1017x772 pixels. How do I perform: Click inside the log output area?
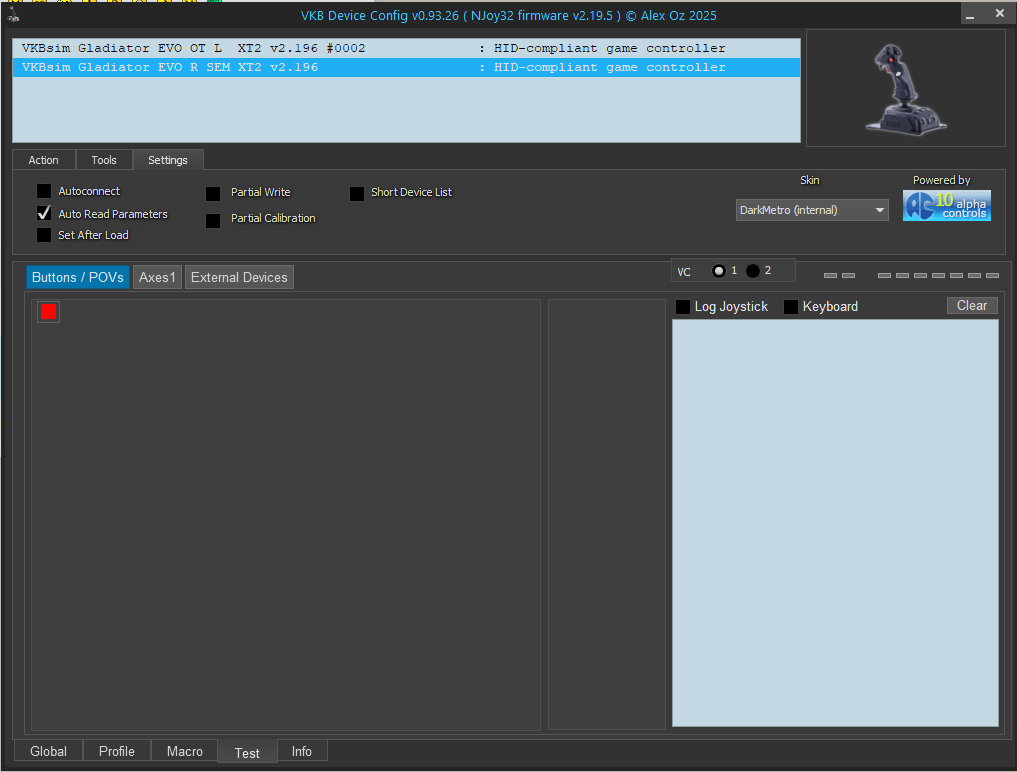(835, 523)
